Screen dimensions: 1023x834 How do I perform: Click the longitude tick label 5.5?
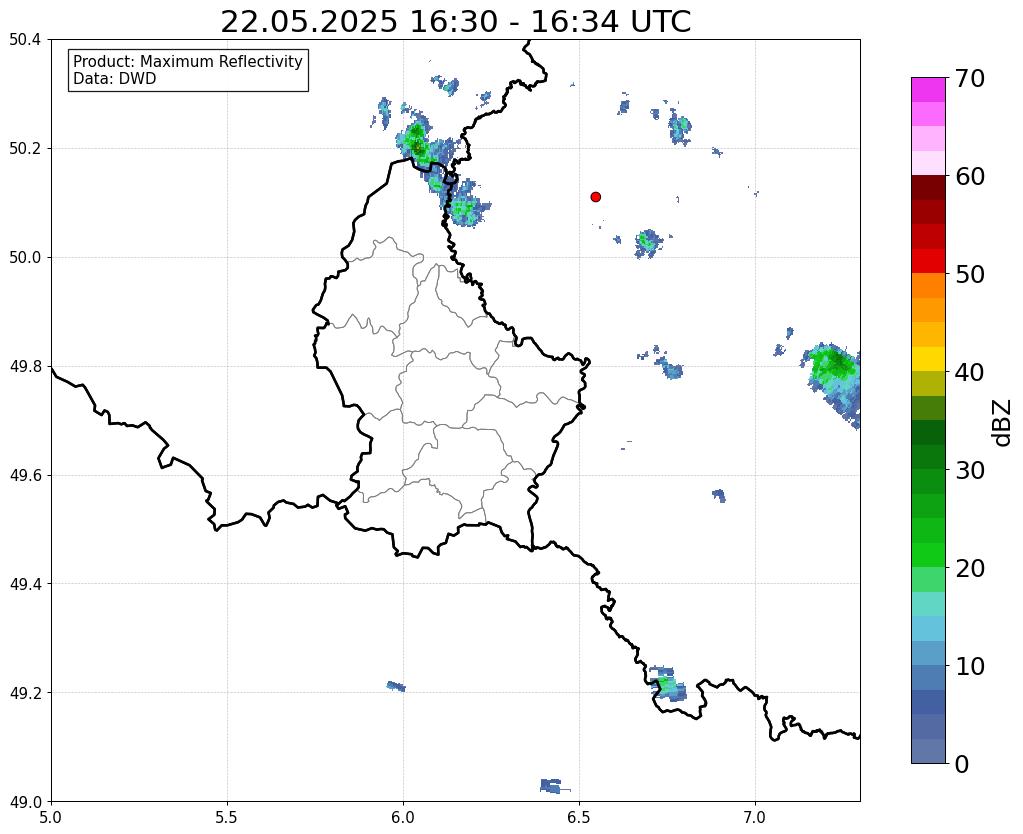point(227,818)
